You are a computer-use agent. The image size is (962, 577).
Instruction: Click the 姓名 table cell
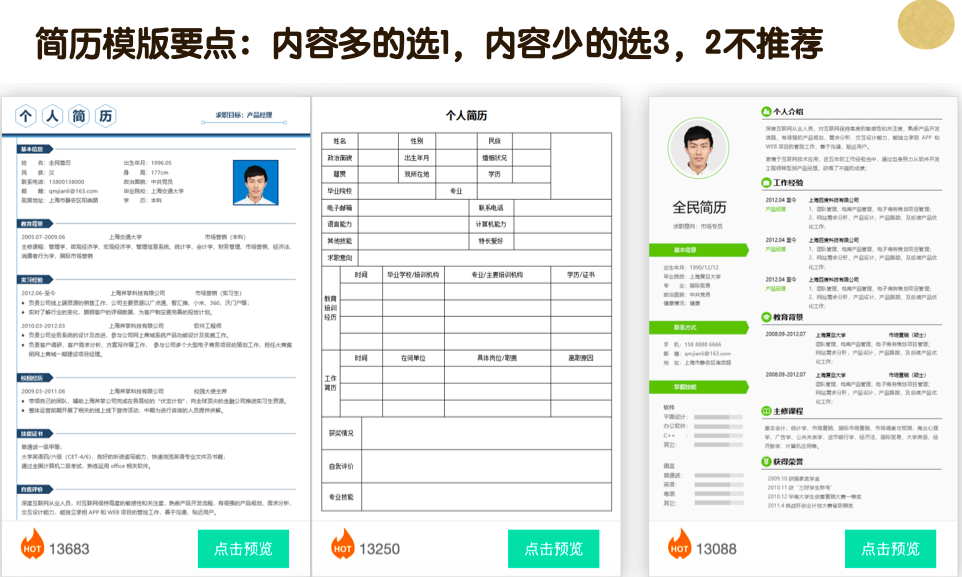(340, 141)
